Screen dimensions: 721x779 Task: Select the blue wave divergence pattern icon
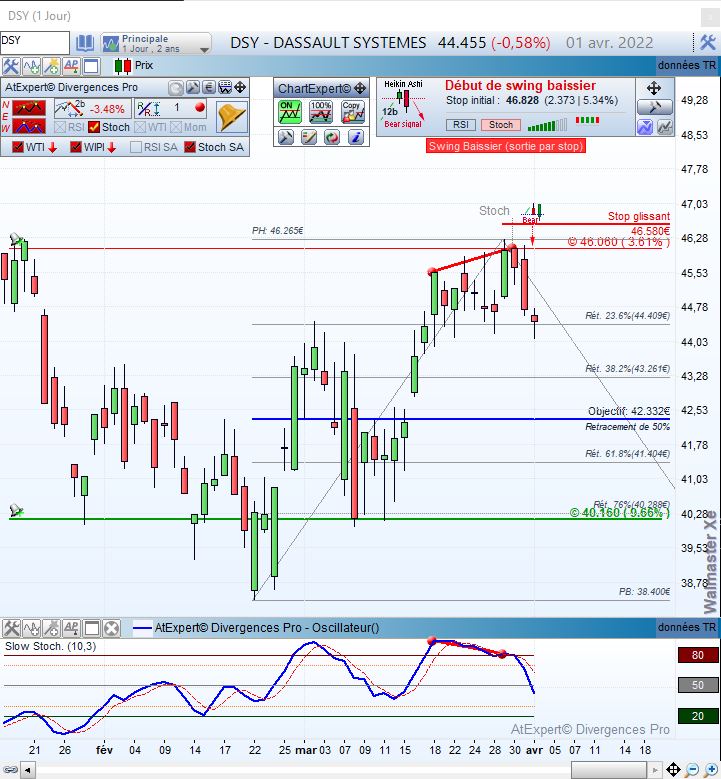(x=29, y=127)
